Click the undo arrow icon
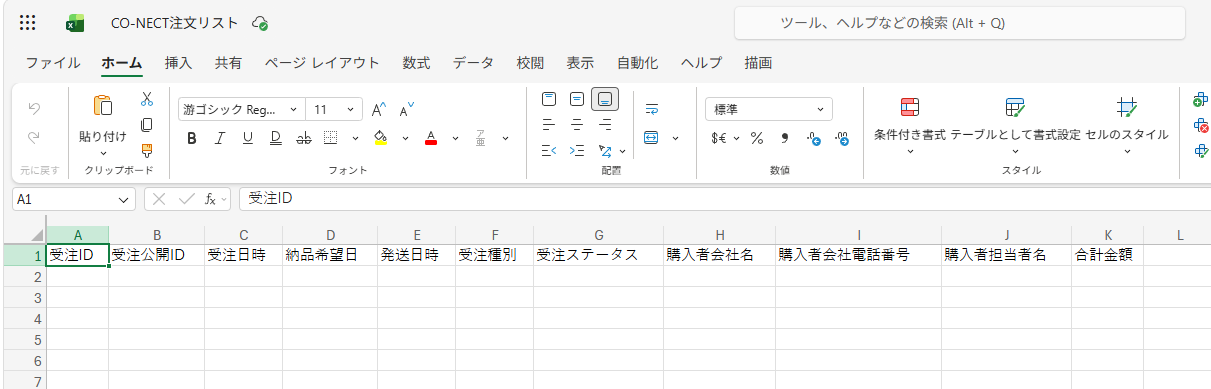The height and width of the screenshot is (389, 1211). point(34,108)
